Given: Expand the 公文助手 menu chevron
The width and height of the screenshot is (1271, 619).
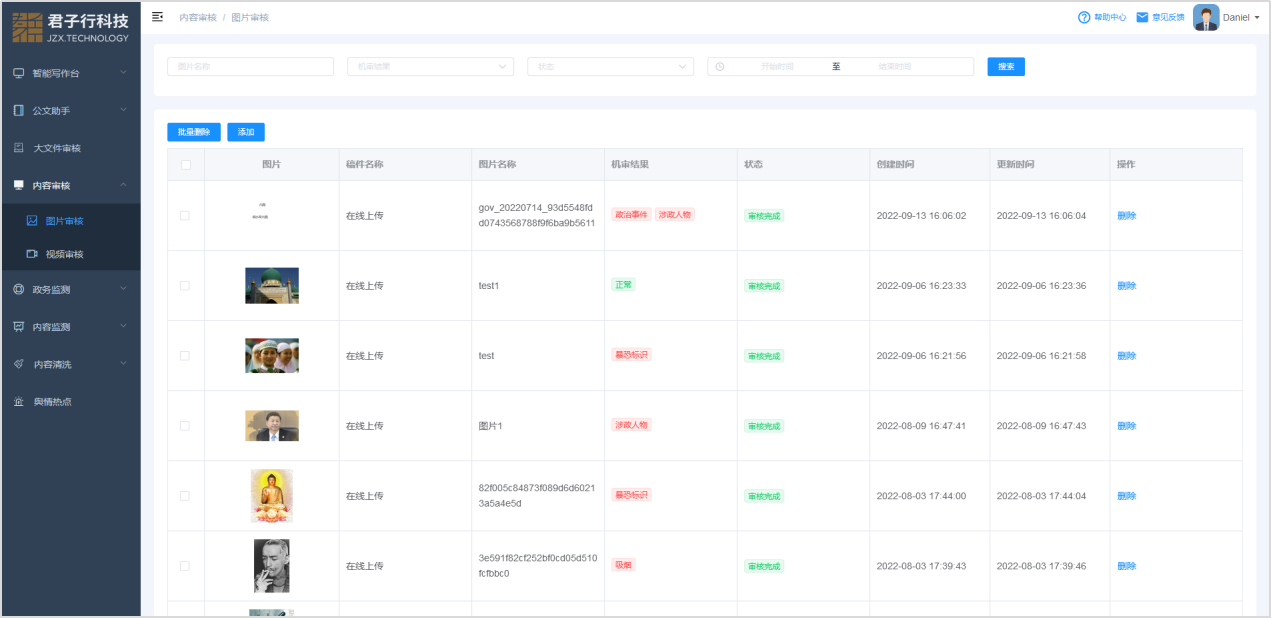Looking at the screenshot, I should coord(123,110).
